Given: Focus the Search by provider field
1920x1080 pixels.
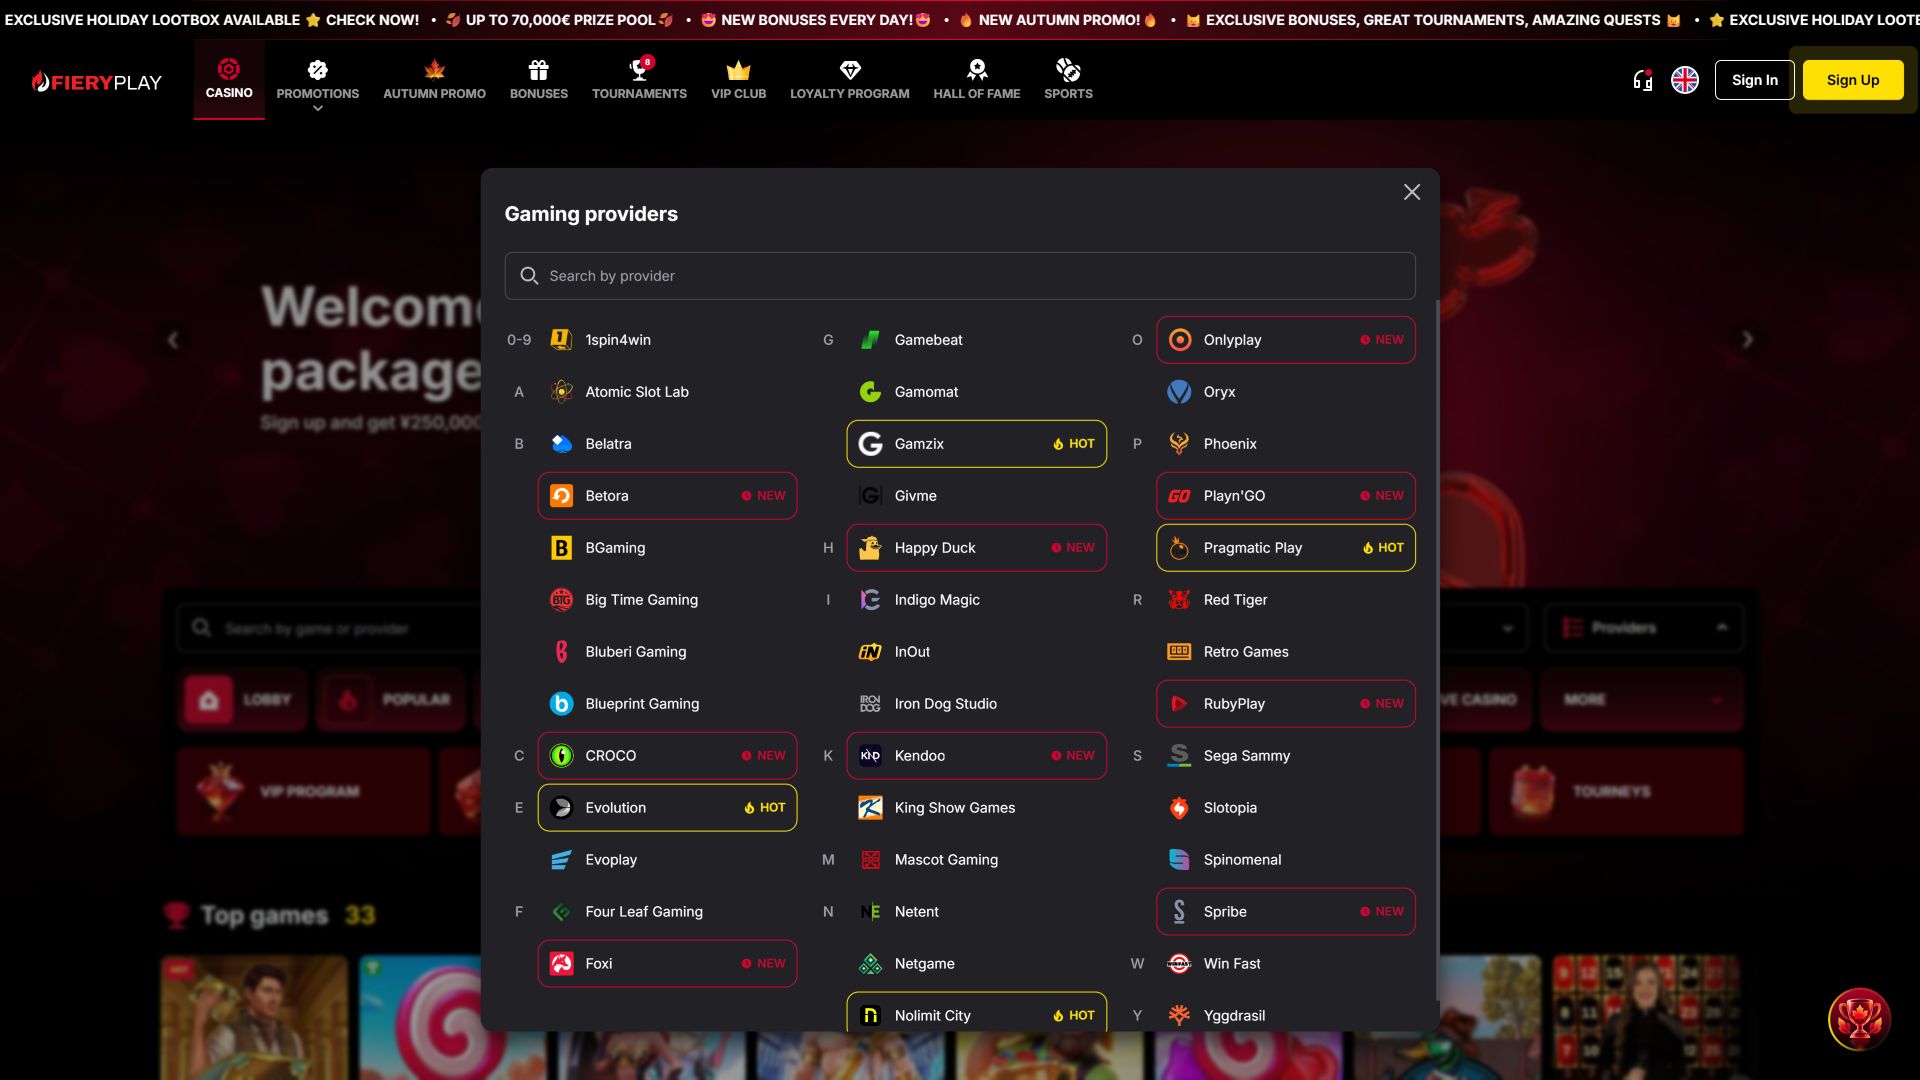Looking at the screenshot, I should [x=960, y=276].
